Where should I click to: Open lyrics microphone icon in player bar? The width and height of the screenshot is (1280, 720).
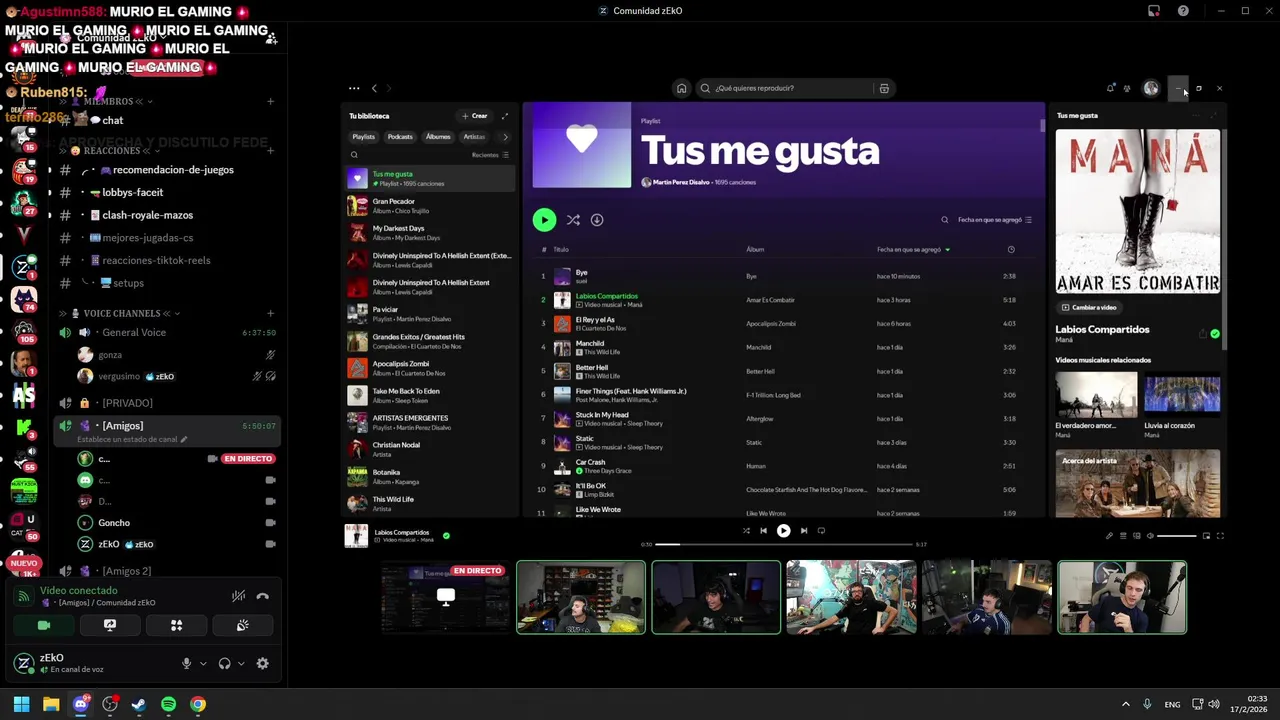1109,536
